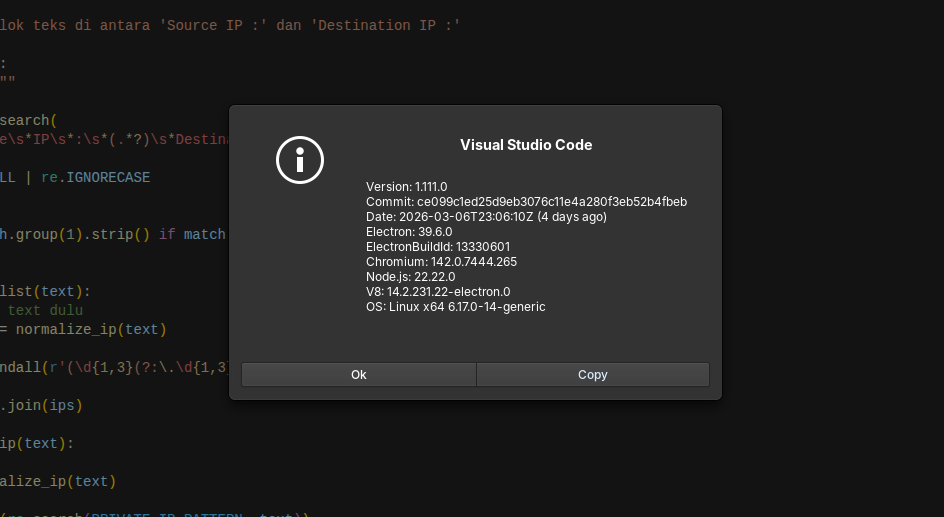Image resolution: width=944 pixels, height=517 pixels.
Task: Place cursor on '= normalize_ip(text)' line
Action: (x=85, y=329)
